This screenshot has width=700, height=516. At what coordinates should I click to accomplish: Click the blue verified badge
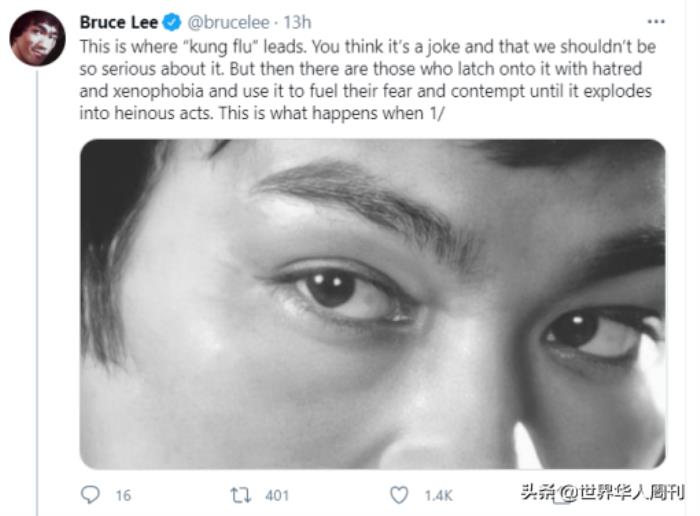[x=173, y=22]
